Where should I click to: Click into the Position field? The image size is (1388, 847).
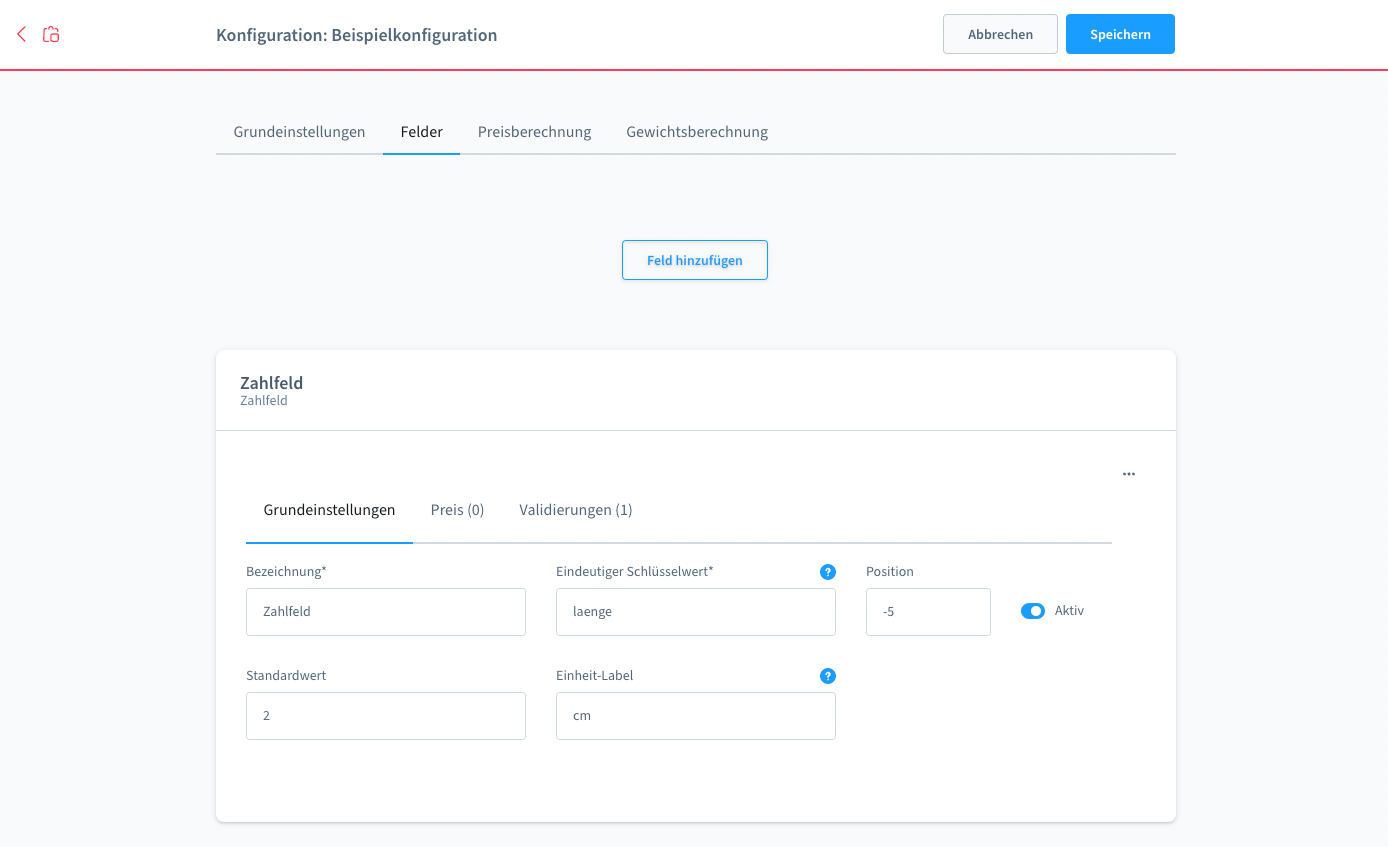pos(927,612)
